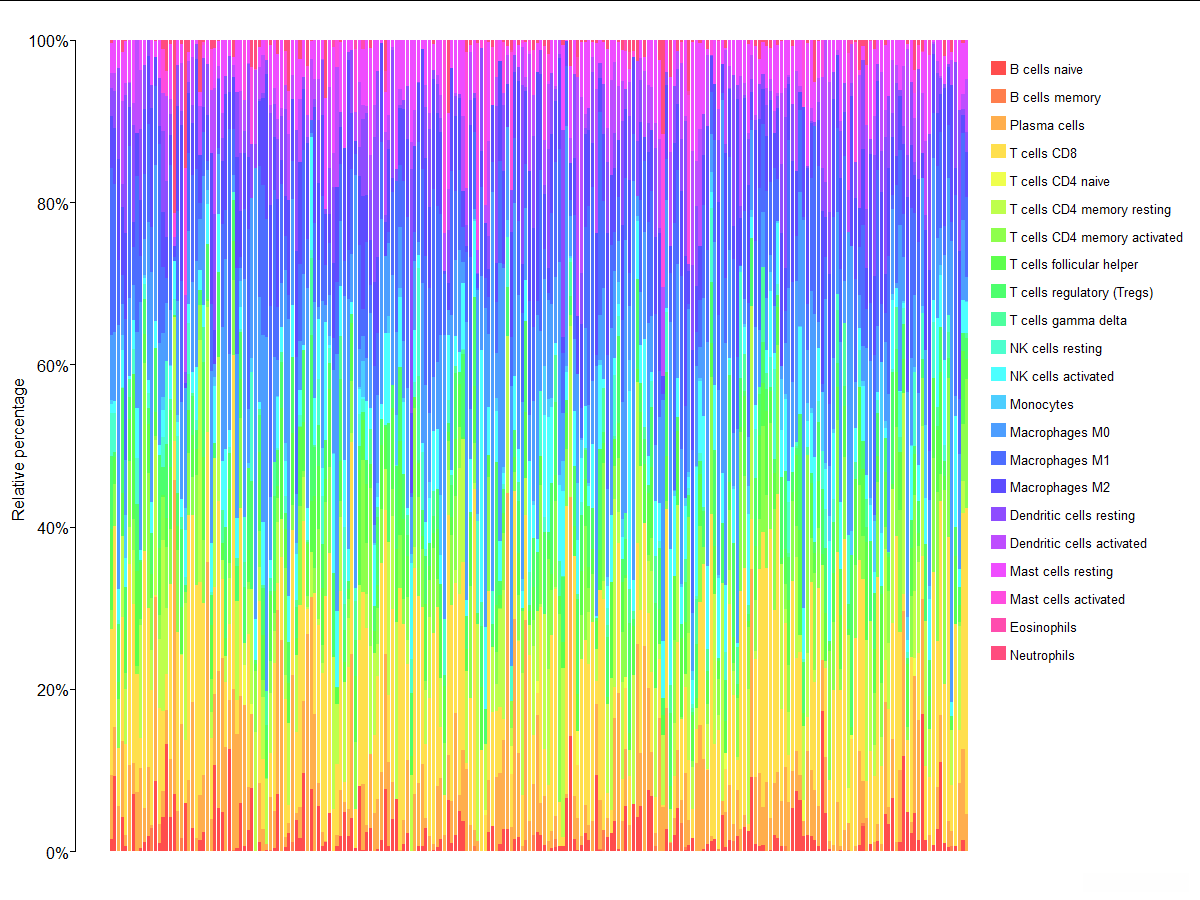Select 'T cells CD4 memory resting' label
This screenshot has width=1200, height=900.
click(1090, 209)
